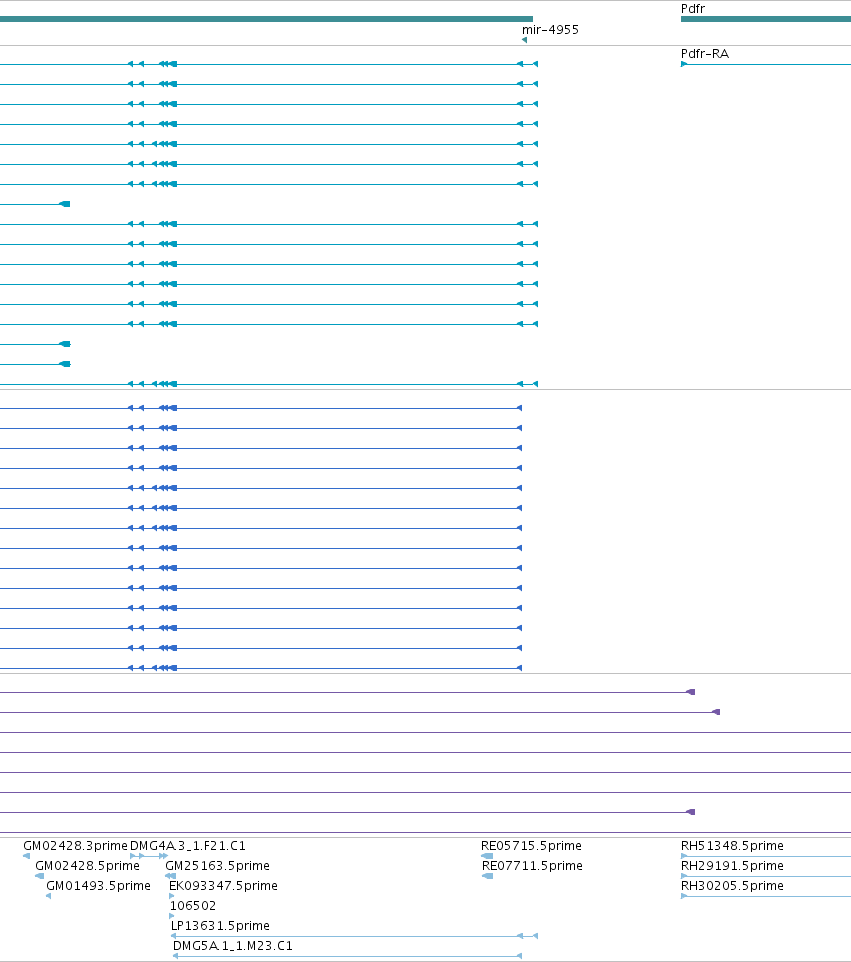Click the DMG5A.1_1.M23.C1 label
This screenshot has height=962, width=851.
point(233,945)
